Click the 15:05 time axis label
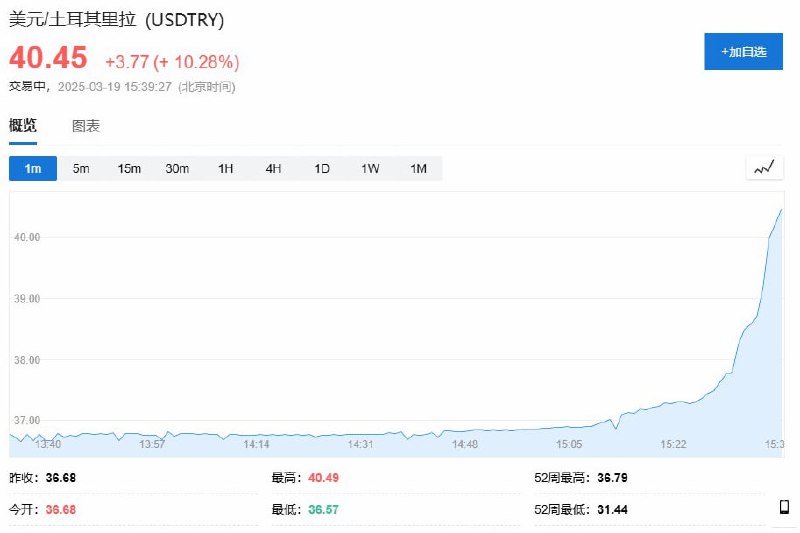The width and height of the screenshot is (800, 533). (x=569, y=444)
